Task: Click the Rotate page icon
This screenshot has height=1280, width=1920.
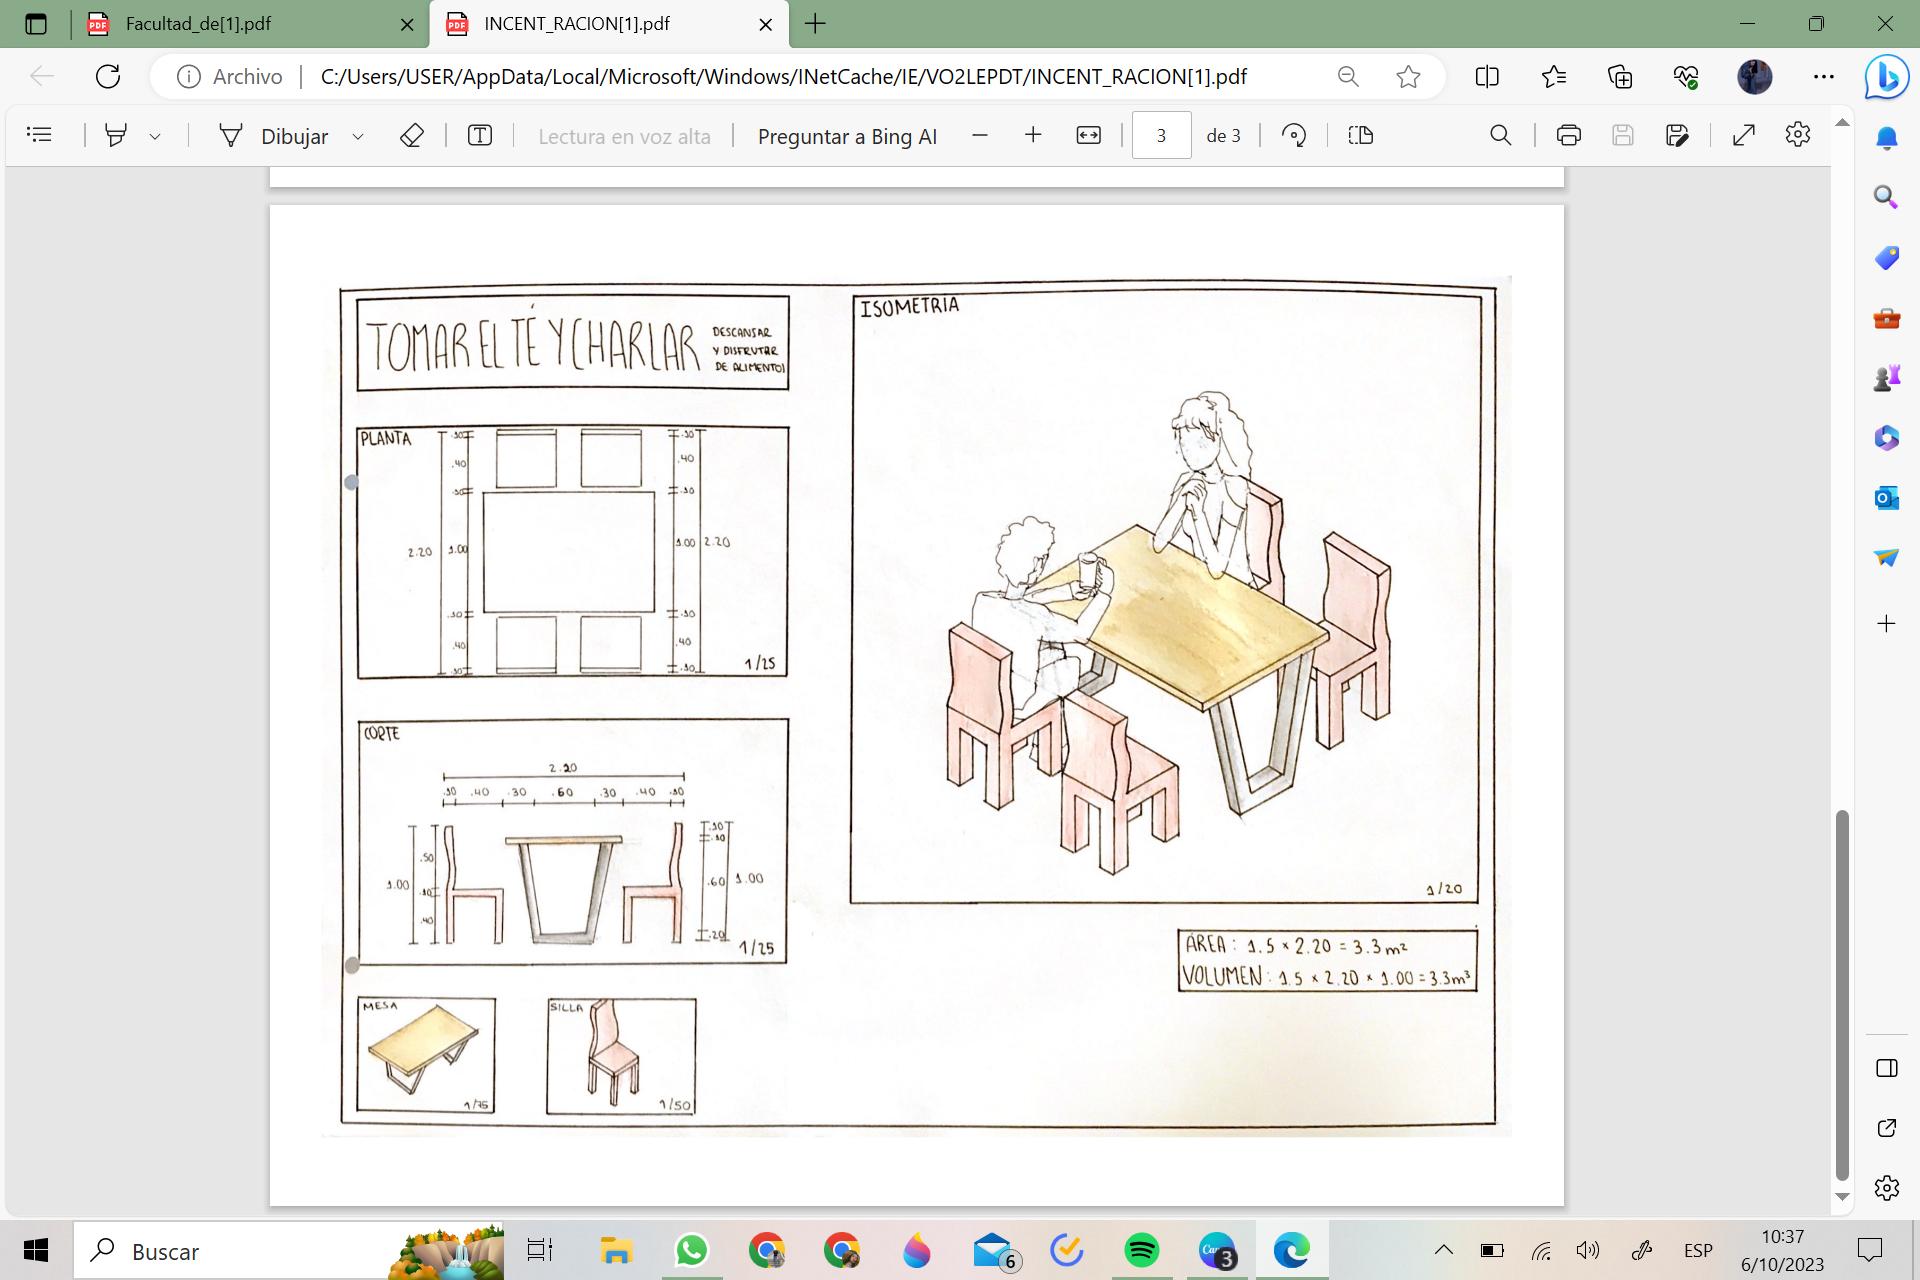Action: point(1294,135)
